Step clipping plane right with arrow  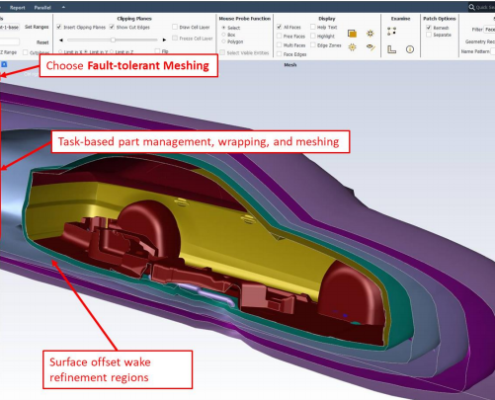(x=164, y=40)
